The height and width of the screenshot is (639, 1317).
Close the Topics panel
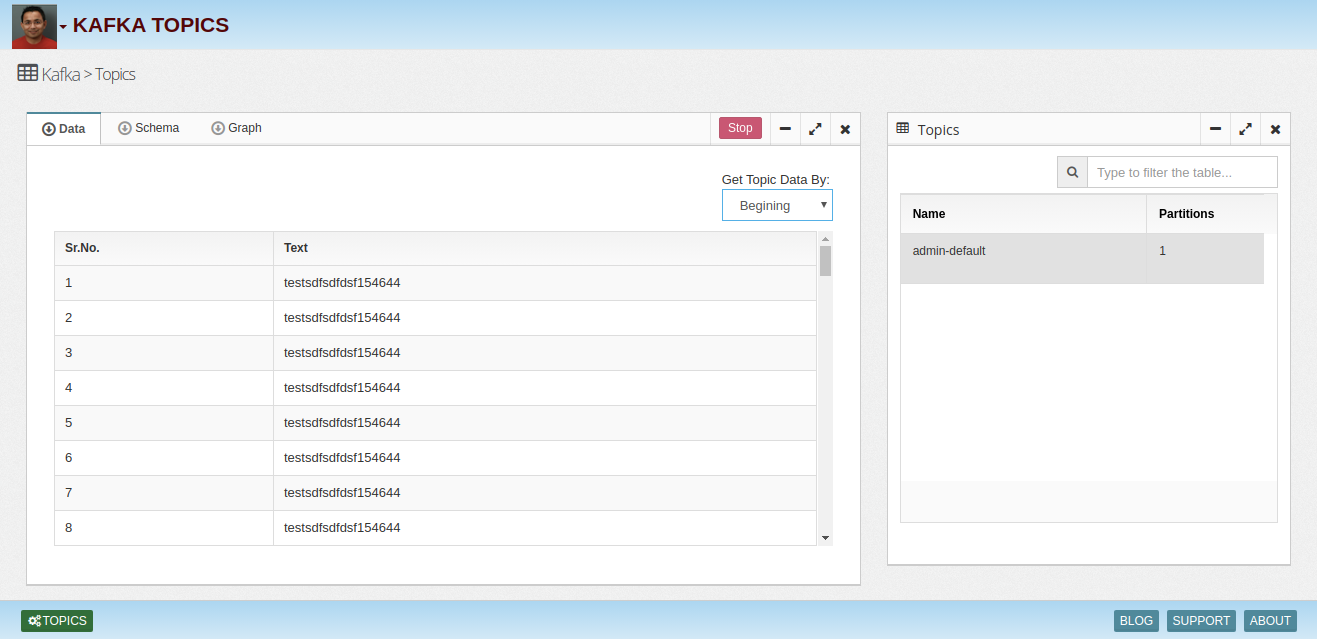[x=1275, y=129]
